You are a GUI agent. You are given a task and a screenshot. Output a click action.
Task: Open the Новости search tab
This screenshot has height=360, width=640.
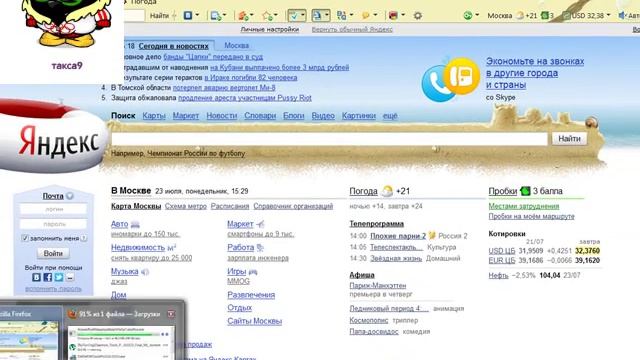coord(222,116)
